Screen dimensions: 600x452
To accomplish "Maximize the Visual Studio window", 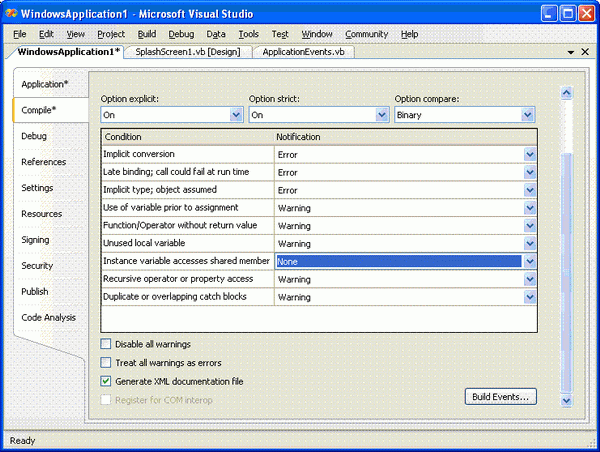I will tap(568, 14).
